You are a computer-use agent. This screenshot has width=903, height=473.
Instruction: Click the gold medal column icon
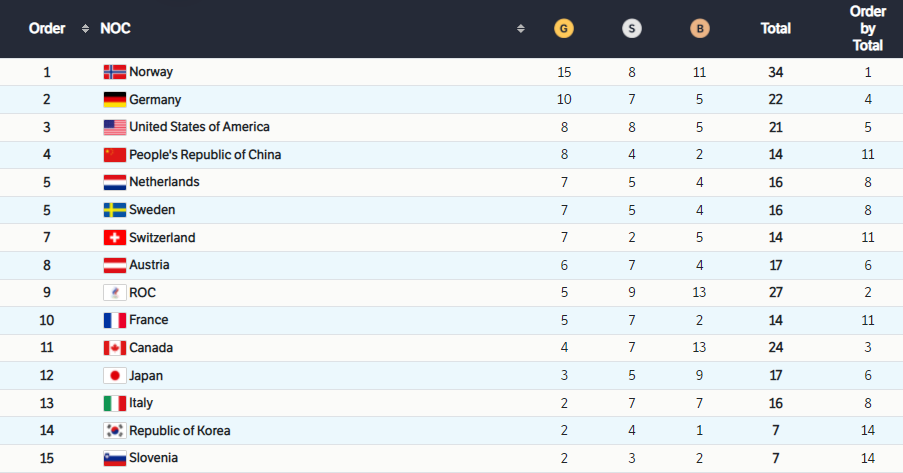pos(564,29)
